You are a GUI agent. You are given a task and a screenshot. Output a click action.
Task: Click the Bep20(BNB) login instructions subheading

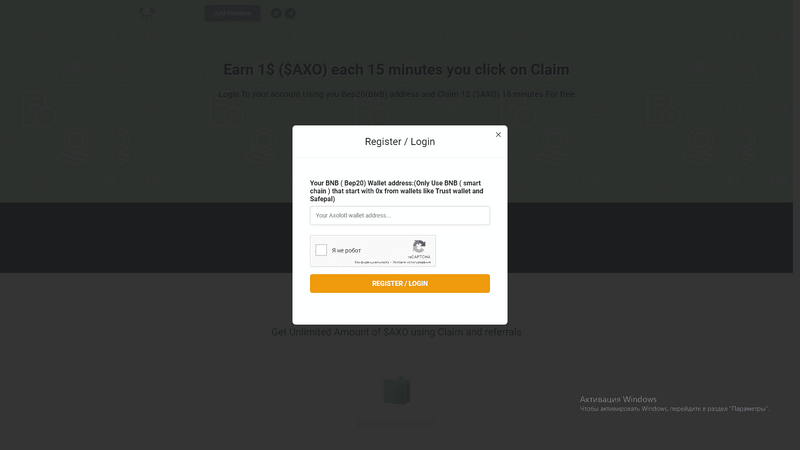(x=396, y=94)
